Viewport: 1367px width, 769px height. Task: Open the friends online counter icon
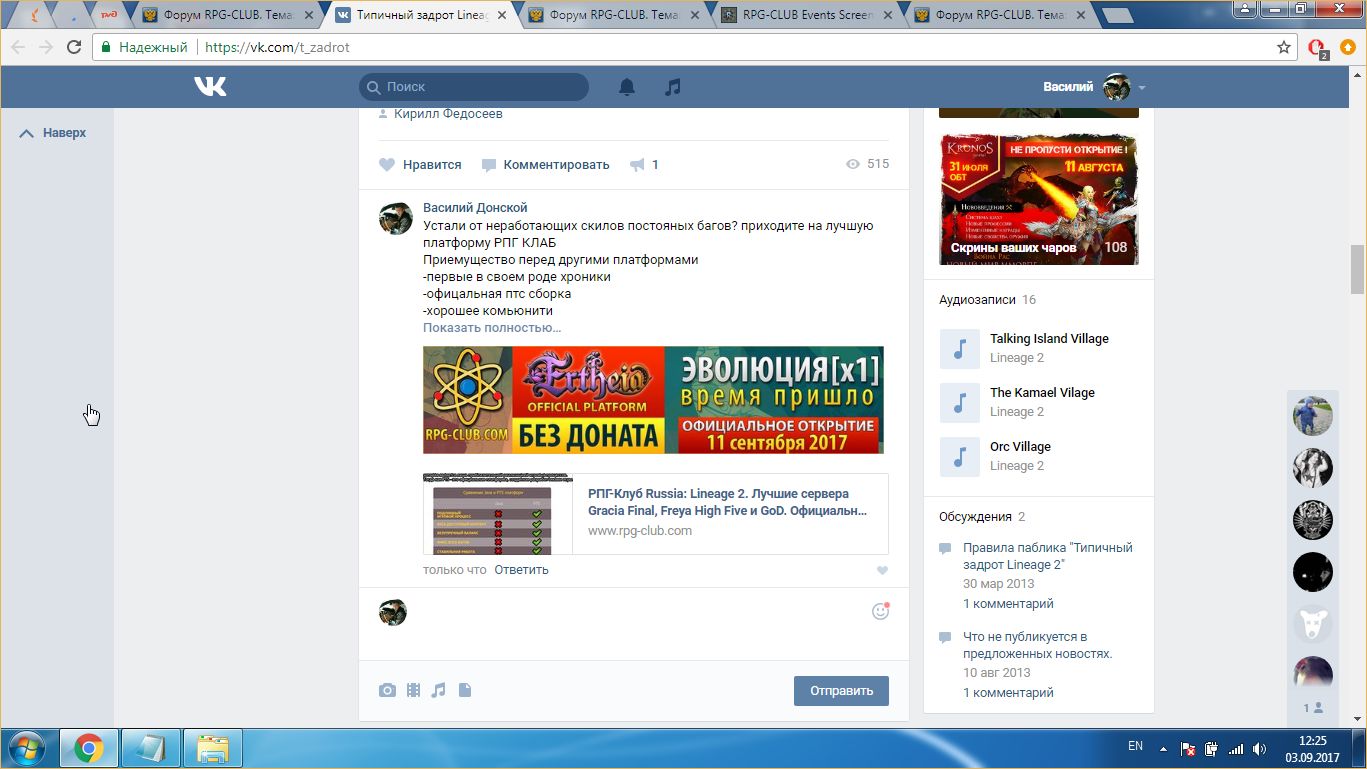[x=1313, y=708]
